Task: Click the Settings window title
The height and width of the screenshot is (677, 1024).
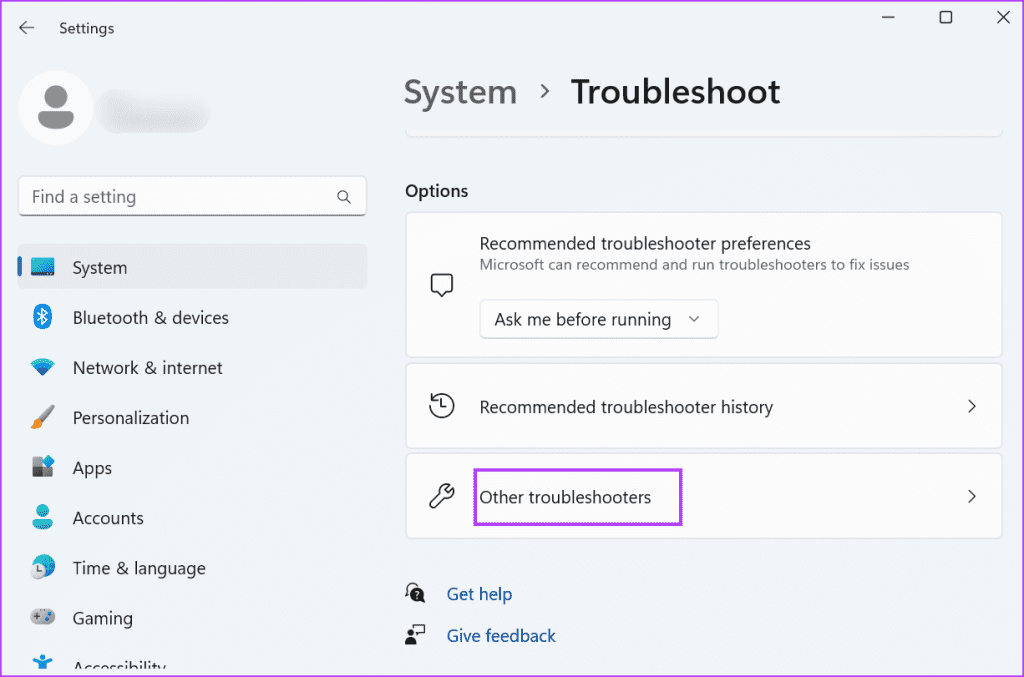Action: coord(86,28)
